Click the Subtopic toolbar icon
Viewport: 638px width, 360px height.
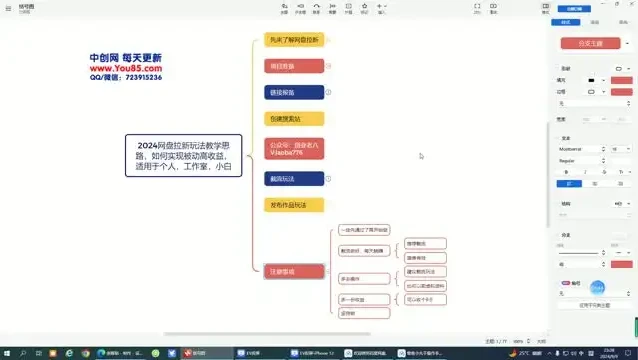pyautogui.click(x=300, y=8)
